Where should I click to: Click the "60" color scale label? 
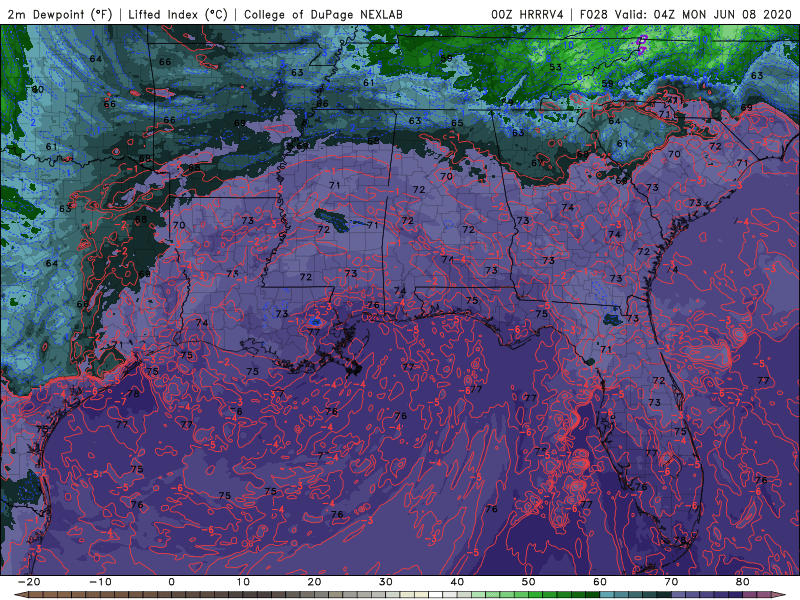600,582
